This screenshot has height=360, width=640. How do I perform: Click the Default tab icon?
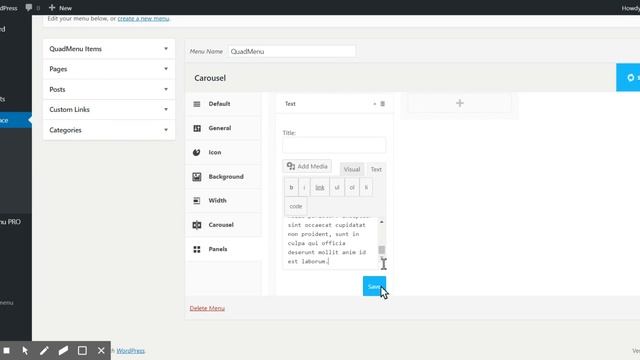click(x=197, y=104)
